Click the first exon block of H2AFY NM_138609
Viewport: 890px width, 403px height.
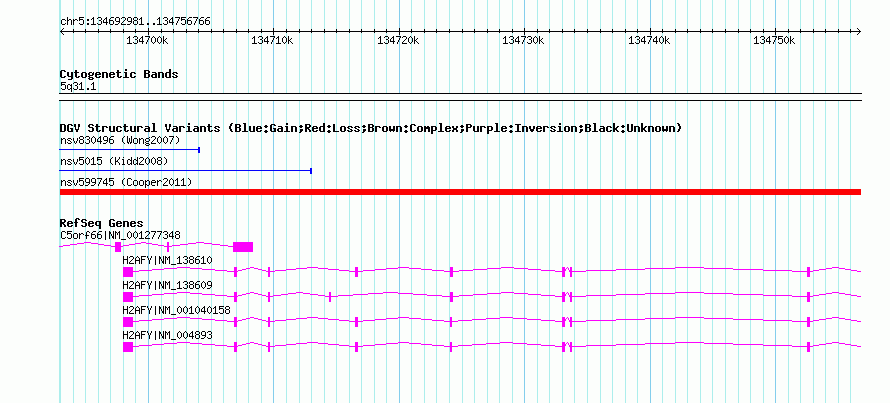[128, 297]
